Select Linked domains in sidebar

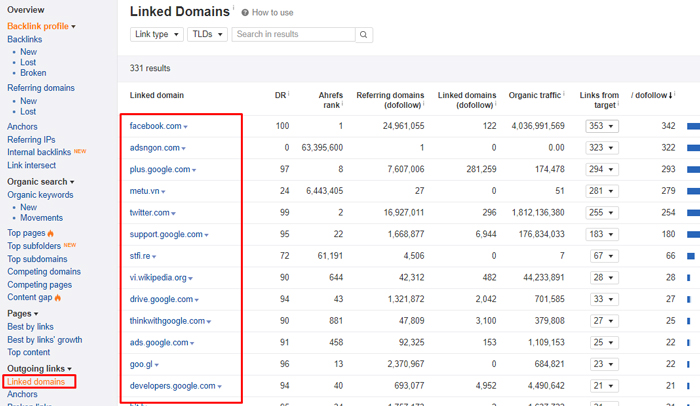tap(36, 382)
